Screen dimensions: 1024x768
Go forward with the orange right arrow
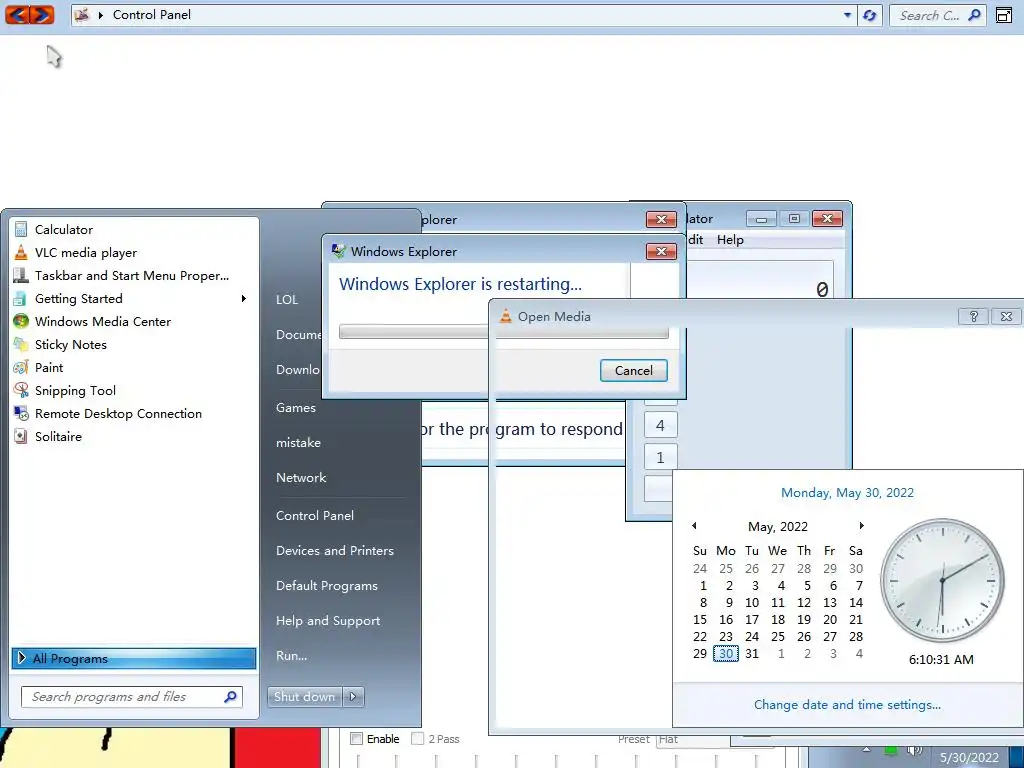(x=42, y=14)
